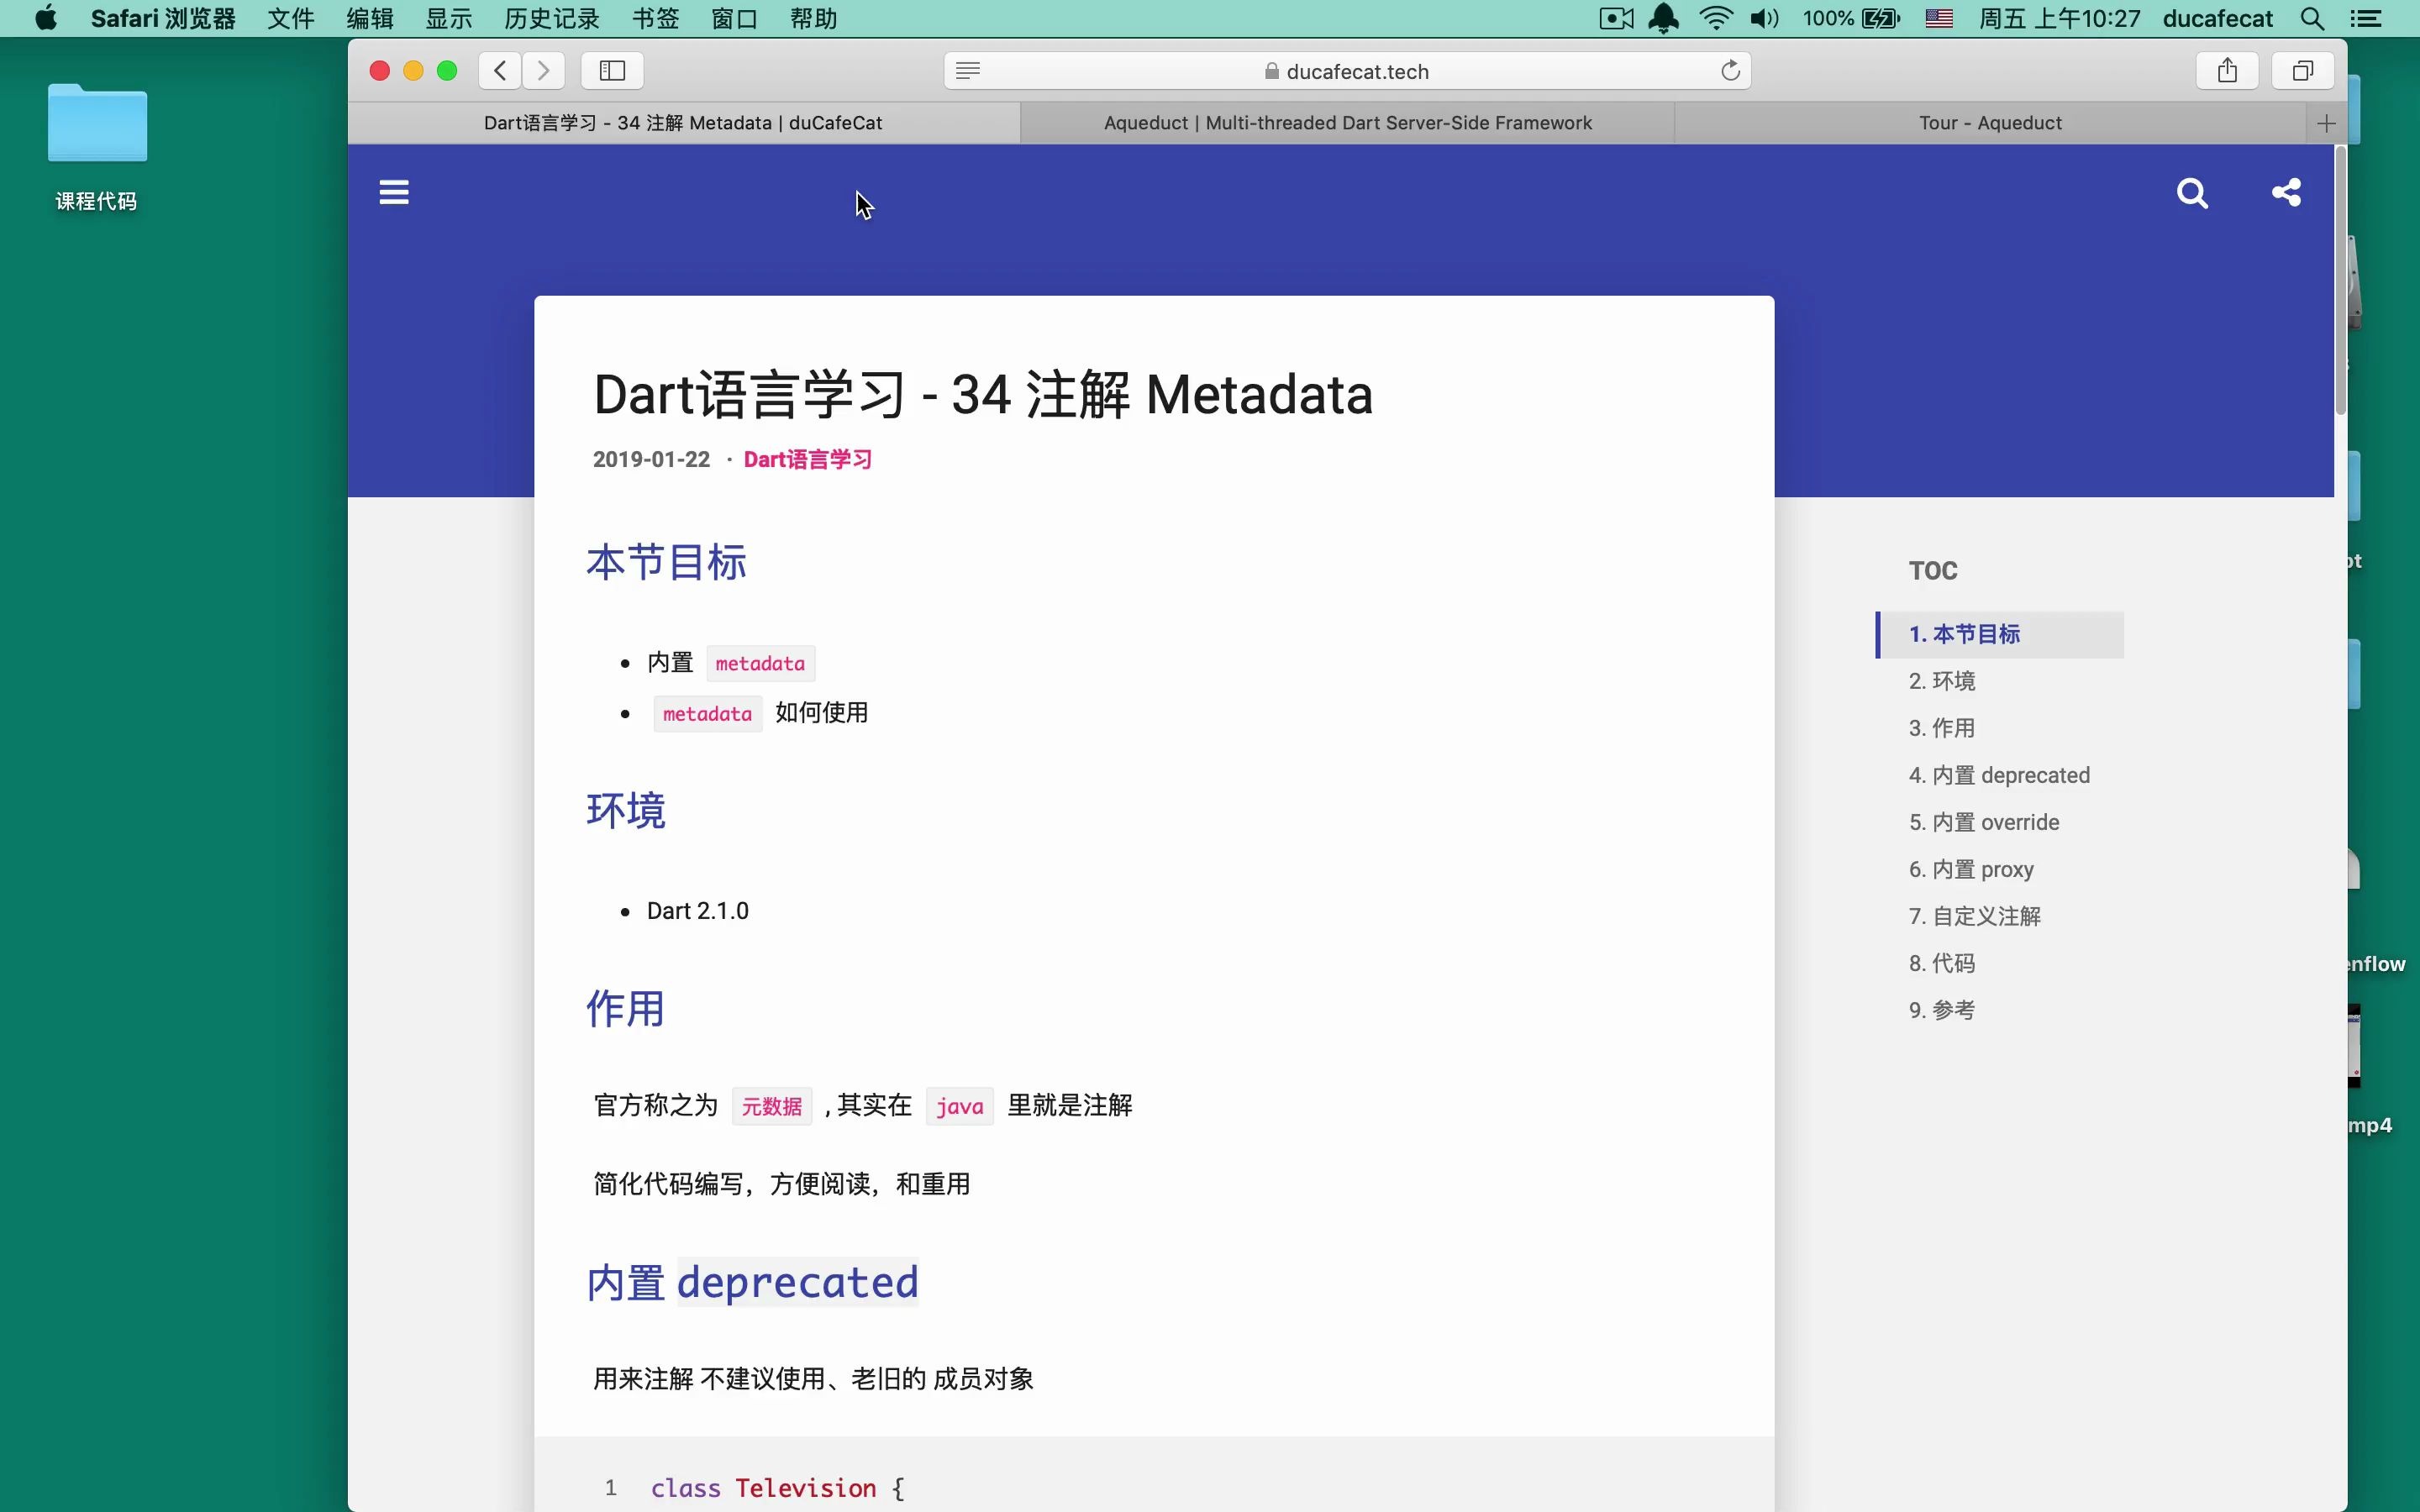Open the ducafecat user menu
The height and width of the screenshot is (1512, 2420).
pyautogui.click(x=2217, y=18)
